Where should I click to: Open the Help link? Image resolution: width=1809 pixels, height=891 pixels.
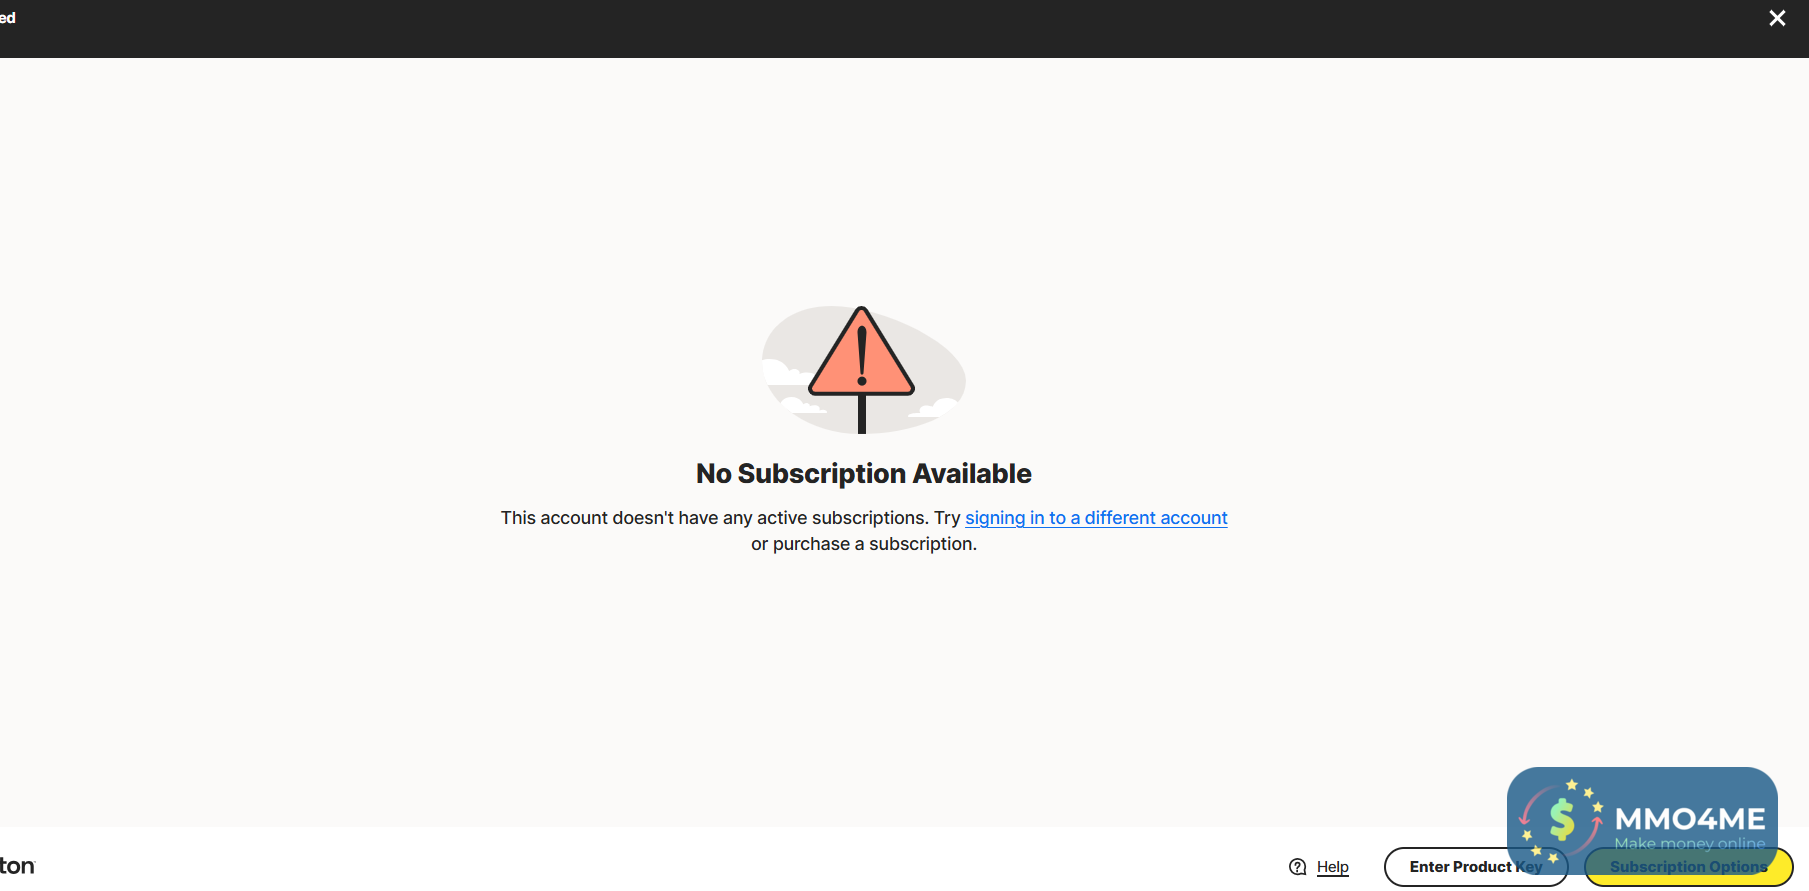click(x=1332, y=867)
